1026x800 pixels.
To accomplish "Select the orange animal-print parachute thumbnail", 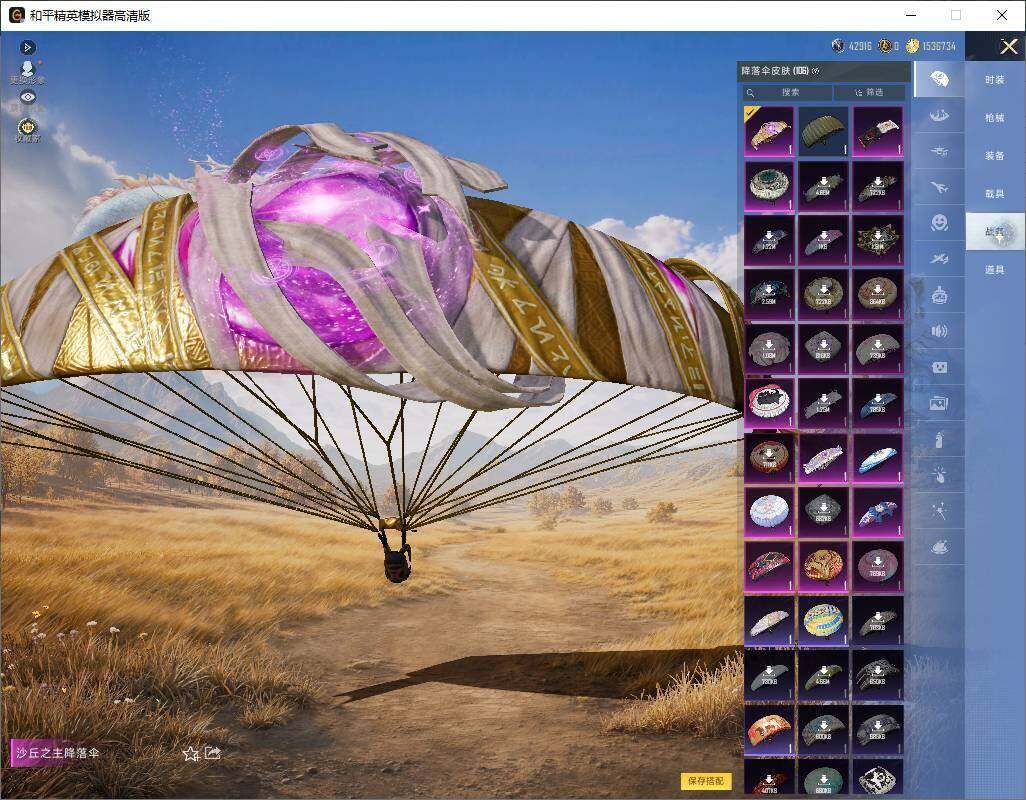I will pyautogui.click(x=769, y=729).
